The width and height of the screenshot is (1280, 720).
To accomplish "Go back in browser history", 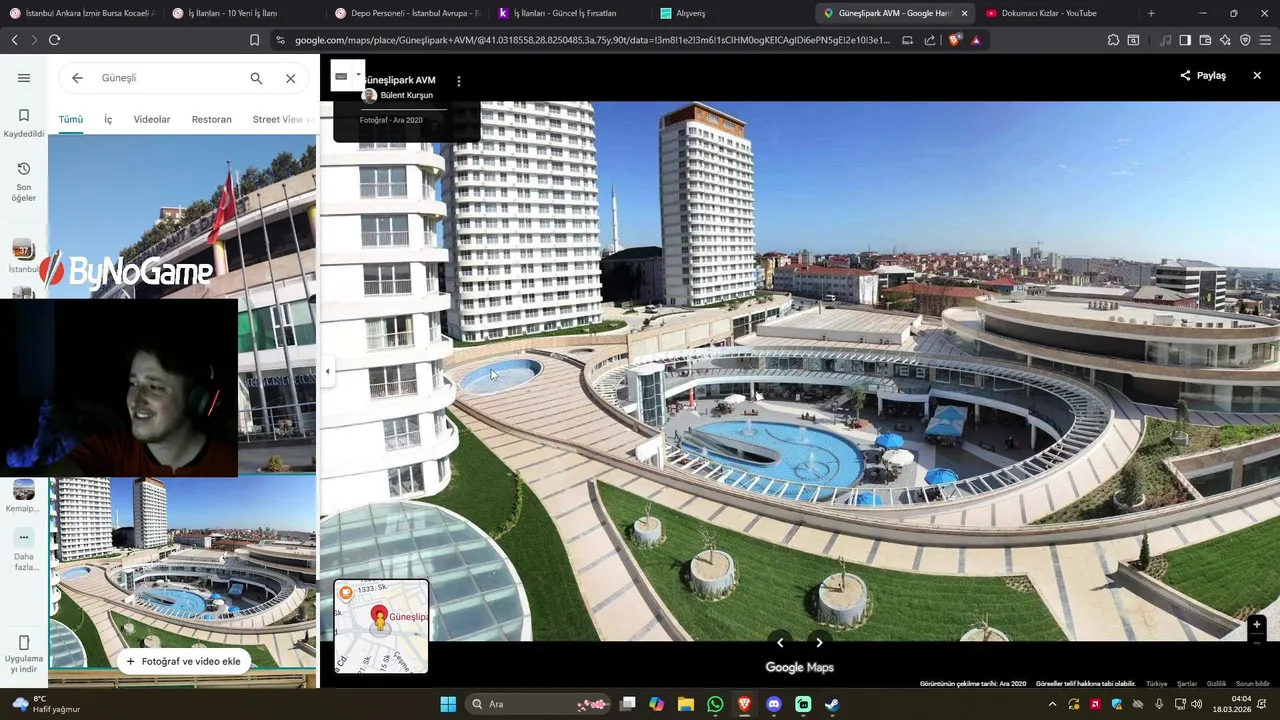I will 14,40.
